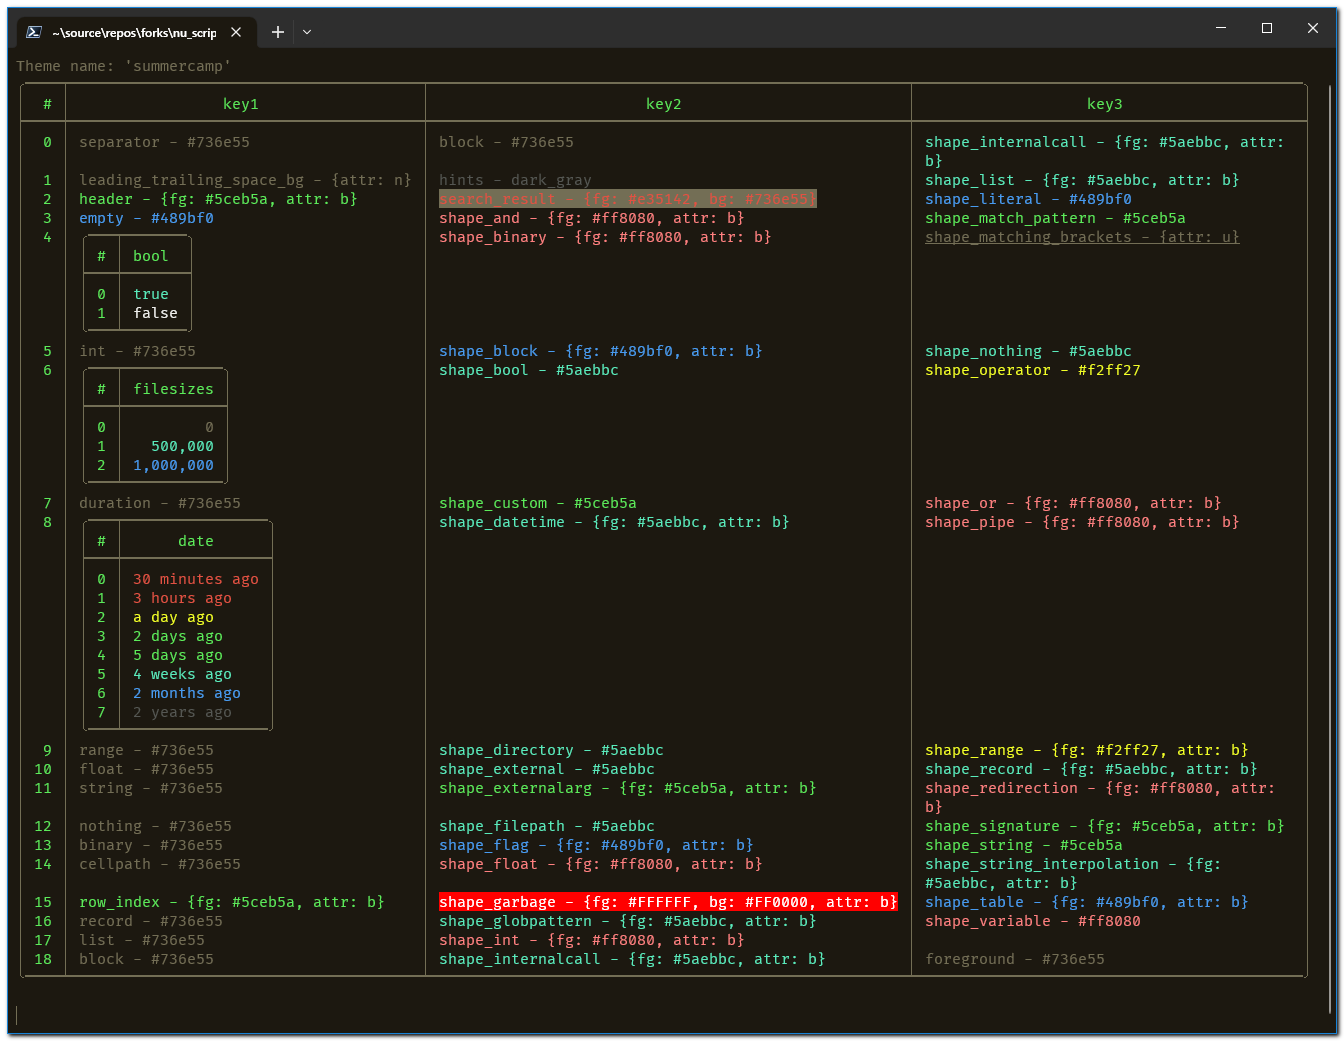The image size is (1344, 1041).
Task: Click the '3 hours ago' date row
Action: coord(183,598)
